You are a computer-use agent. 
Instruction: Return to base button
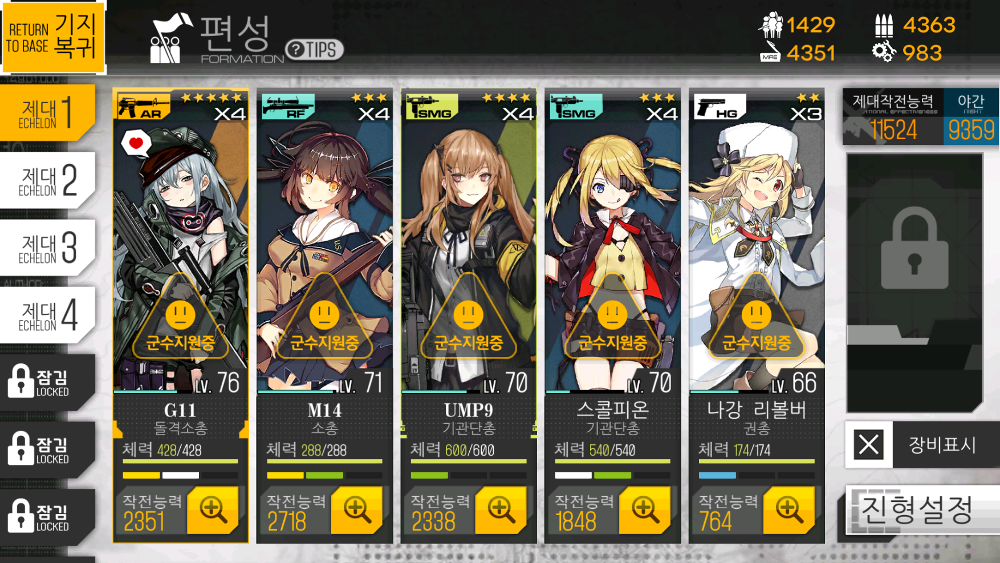pos(53,38)
